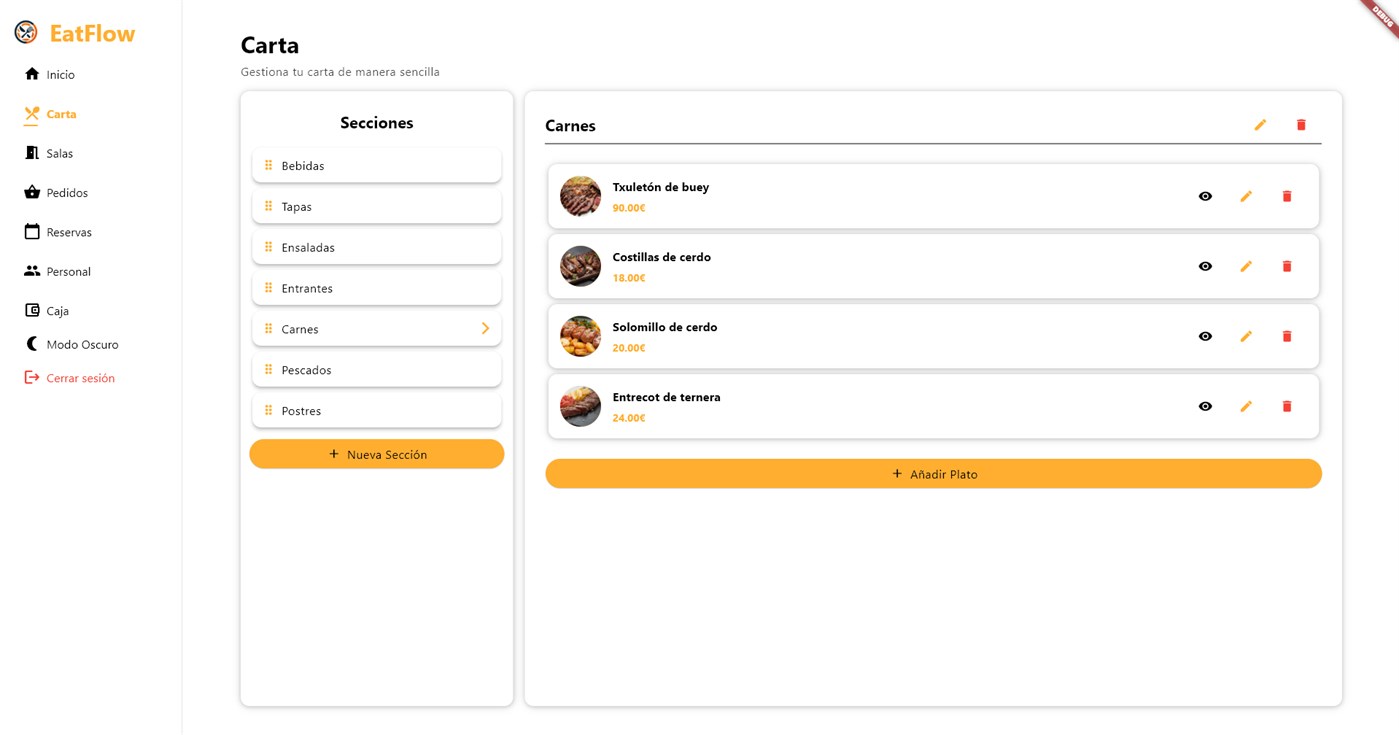The height and width of the screenshot is (735, 1399).
Task: Open the Entrantes section
Action: pyautogui.click(x=377, y=288)
